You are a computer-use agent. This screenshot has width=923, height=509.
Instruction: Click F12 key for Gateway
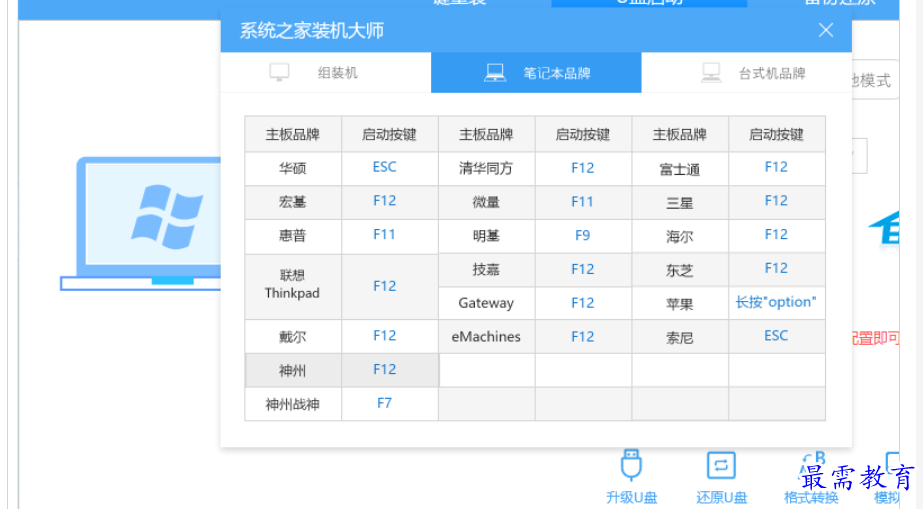[582, 303]
